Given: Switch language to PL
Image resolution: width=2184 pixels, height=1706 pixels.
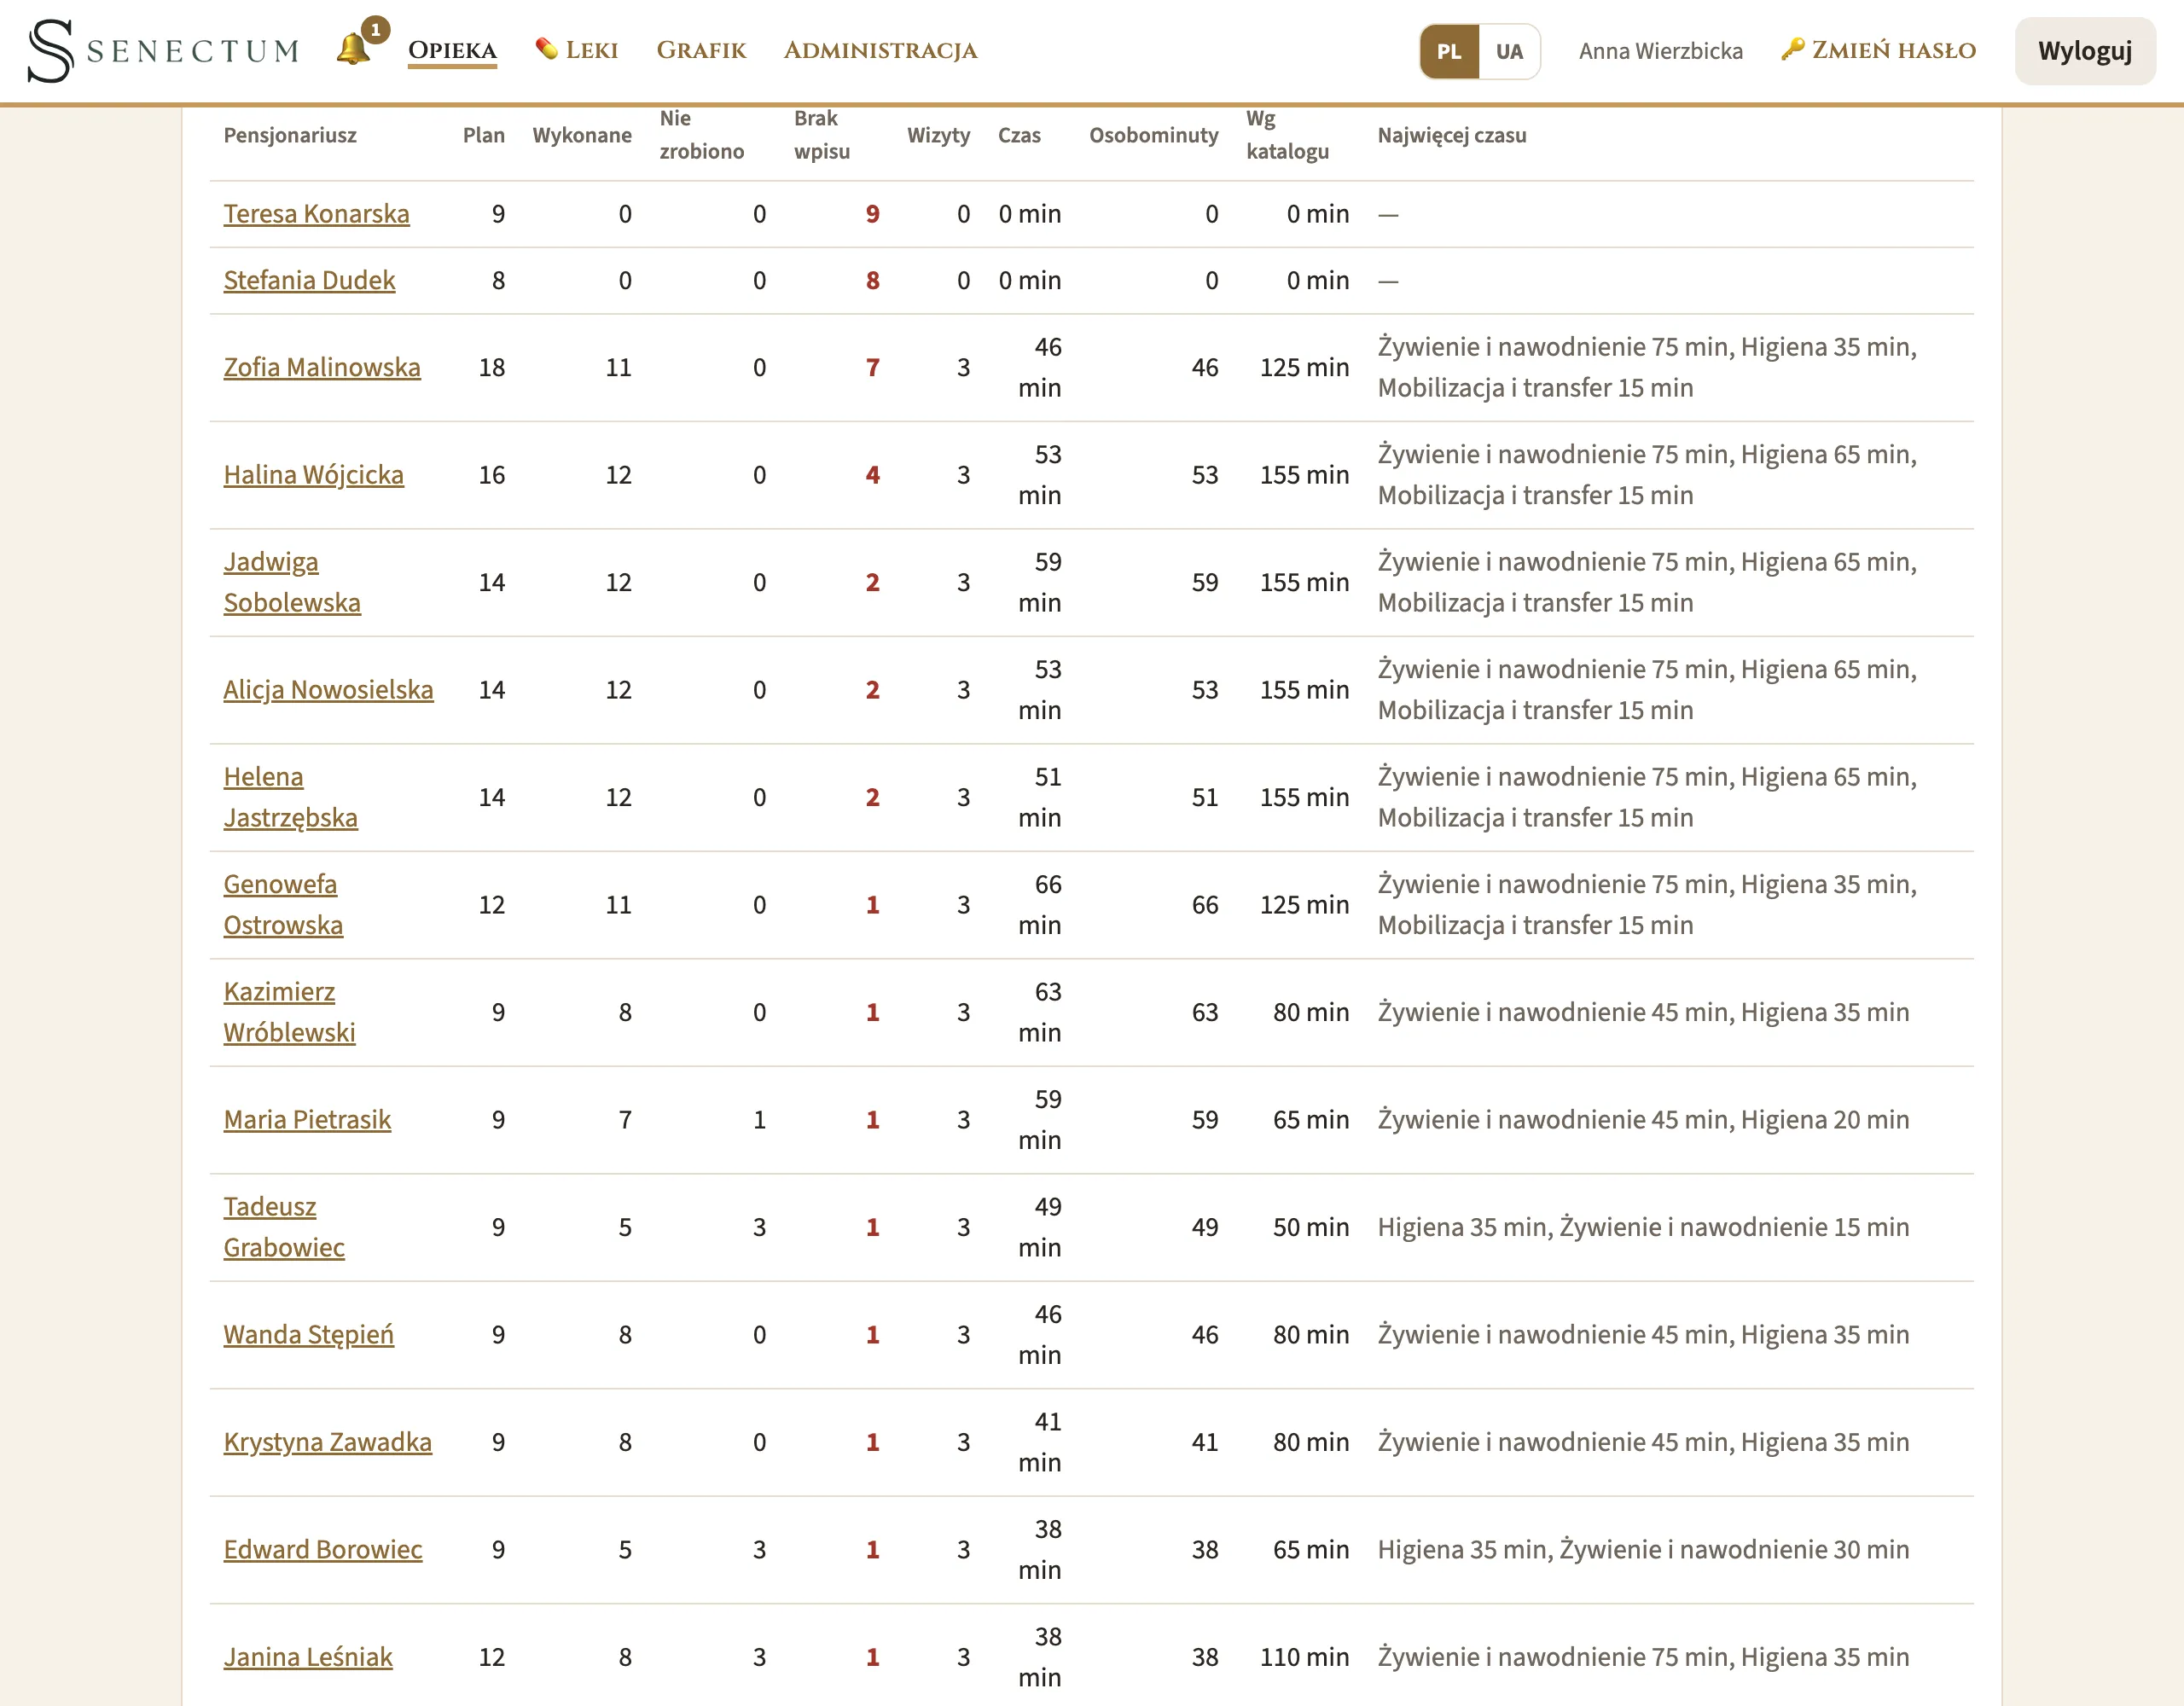Looking at the screenshot, I should click(1449, 51).
